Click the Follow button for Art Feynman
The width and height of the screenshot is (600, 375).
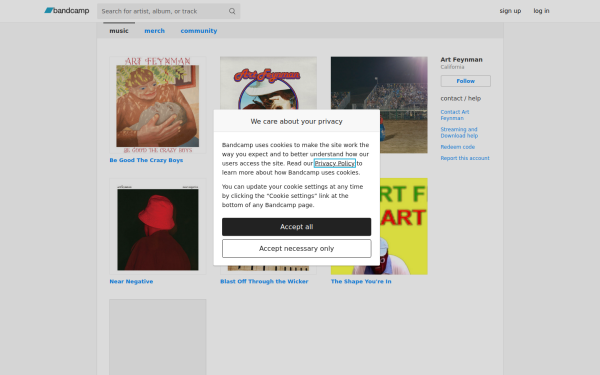(465, 81)
